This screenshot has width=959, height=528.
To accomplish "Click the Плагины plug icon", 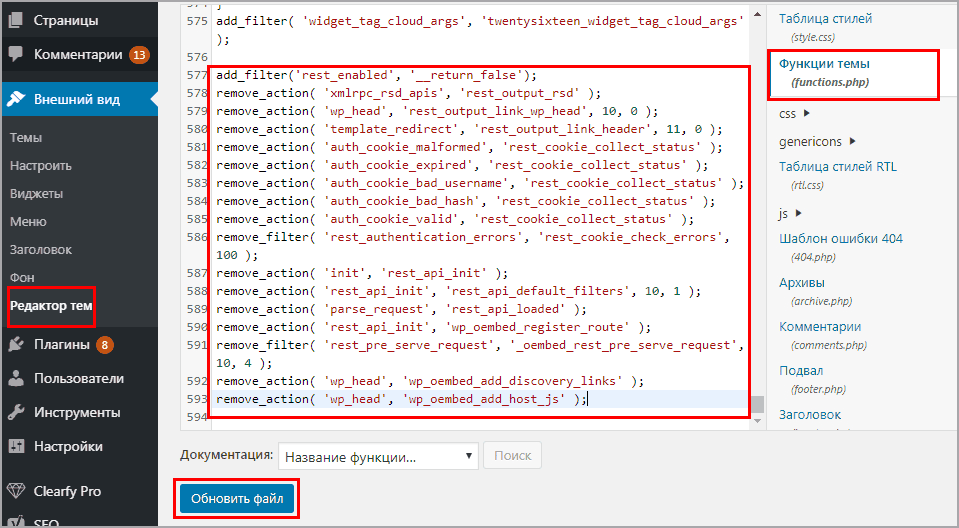I will click(x=16, y=344).
